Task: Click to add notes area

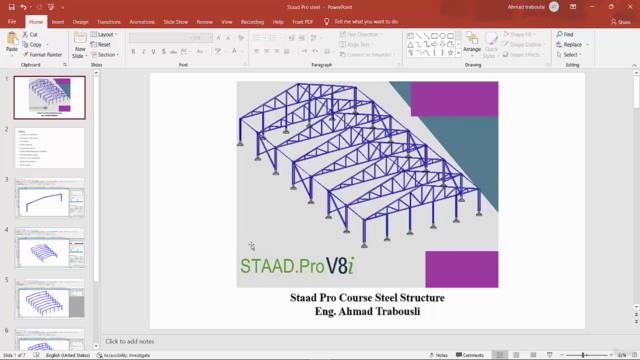Action: (x=130, y=341)
